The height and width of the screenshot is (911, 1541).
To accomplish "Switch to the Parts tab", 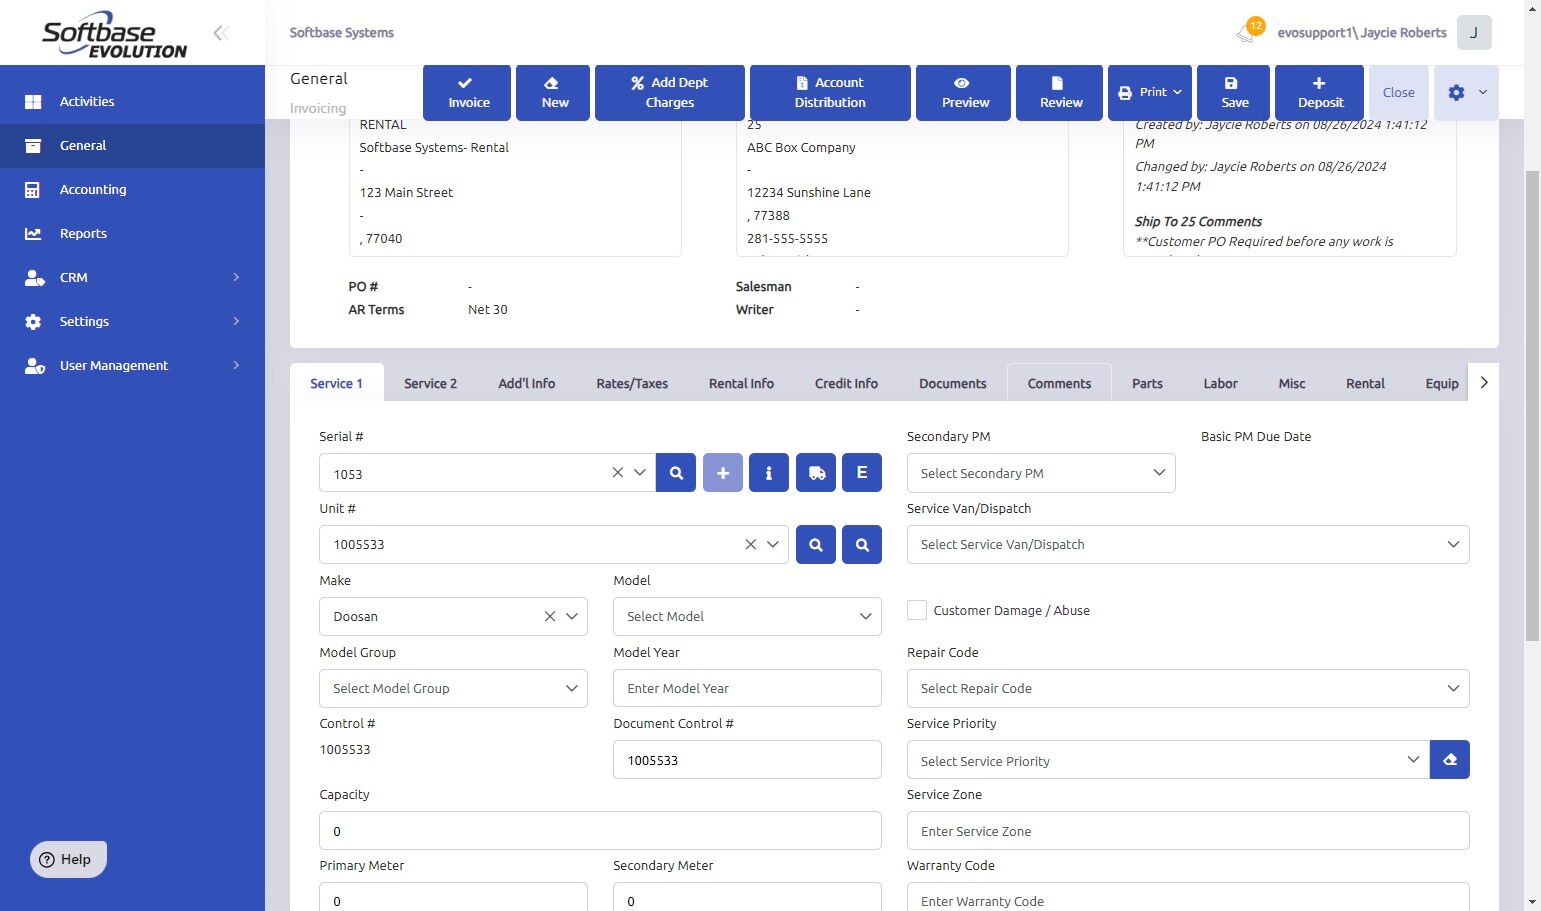I will (1147, 384).
